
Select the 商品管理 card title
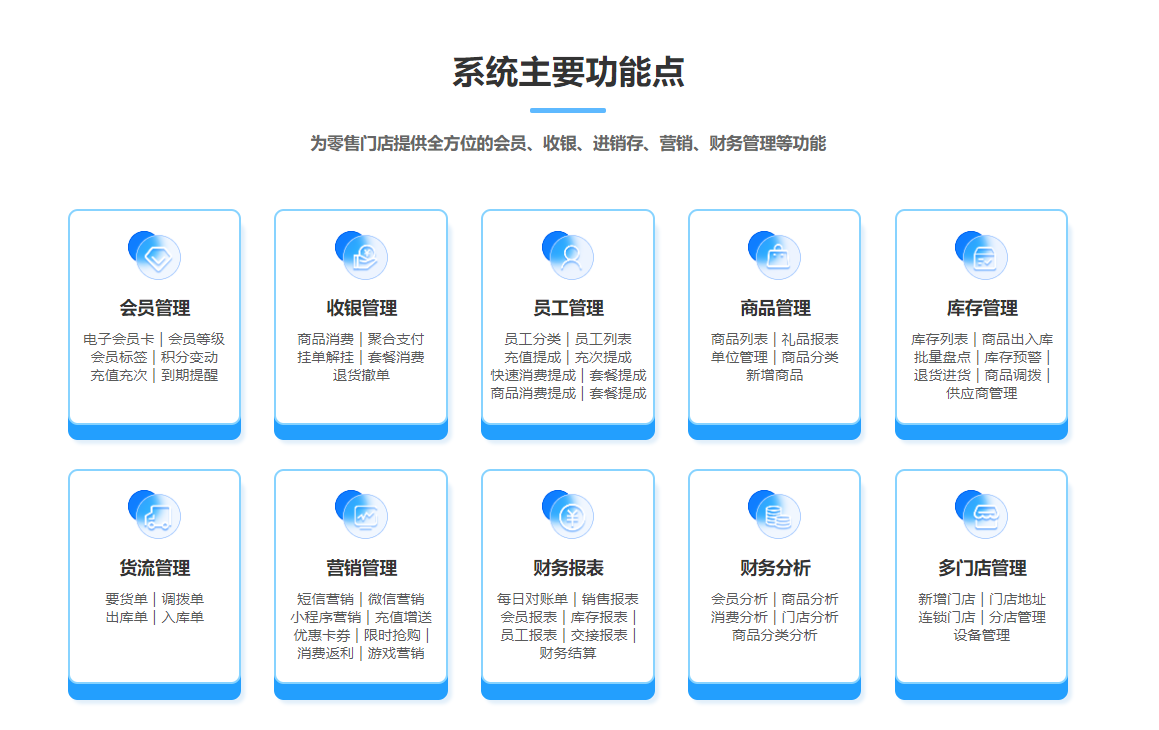tap(775, 308)
